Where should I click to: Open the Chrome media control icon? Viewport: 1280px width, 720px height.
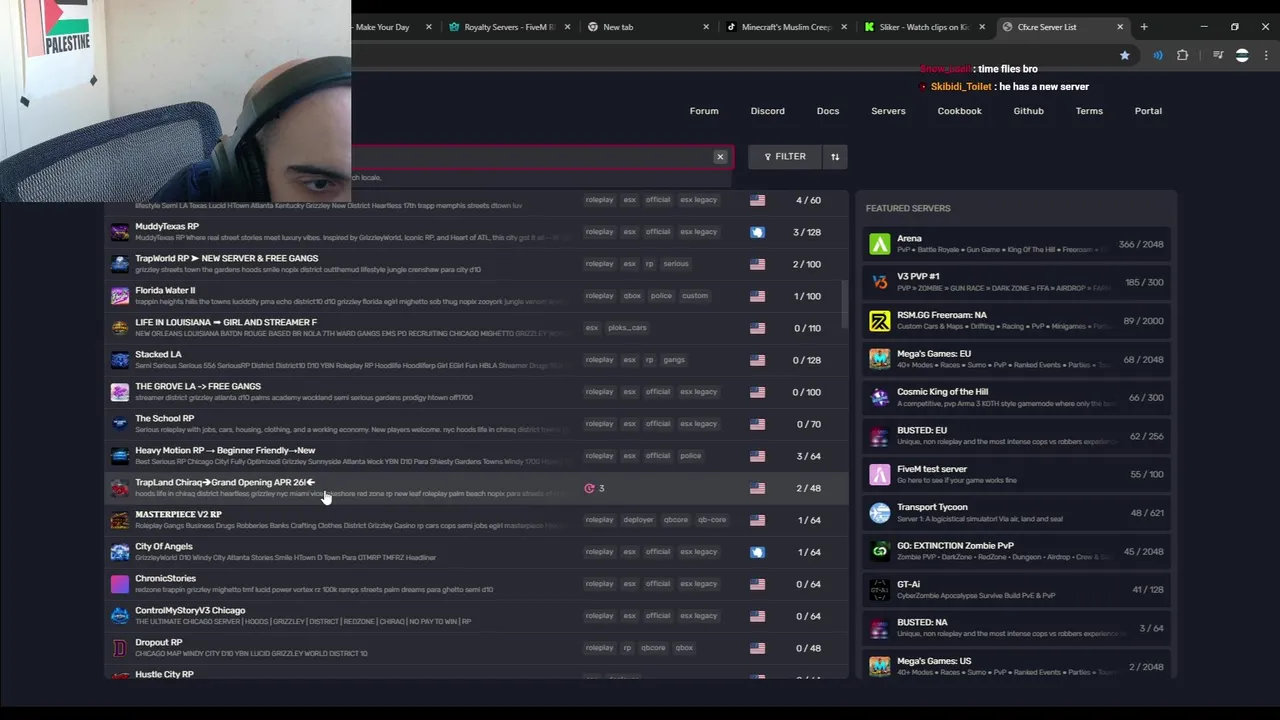[x=1218, y=56]
